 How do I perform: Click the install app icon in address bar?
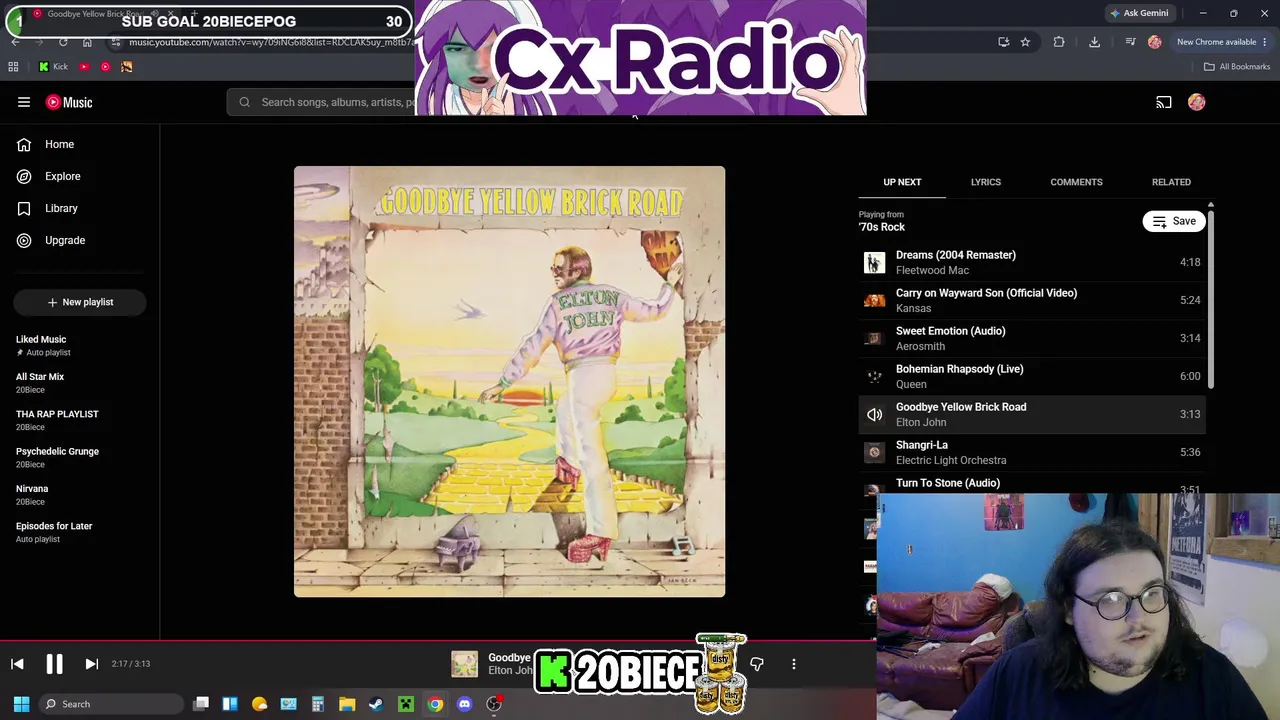pos(1003,42)
